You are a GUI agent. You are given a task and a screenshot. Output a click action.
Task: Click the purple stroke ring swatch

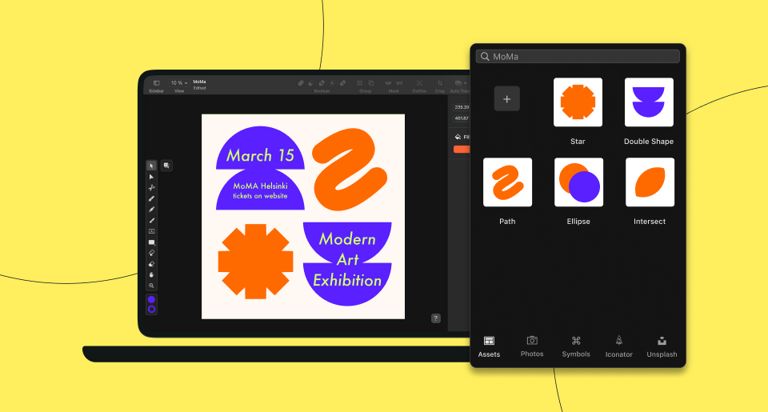151,309
